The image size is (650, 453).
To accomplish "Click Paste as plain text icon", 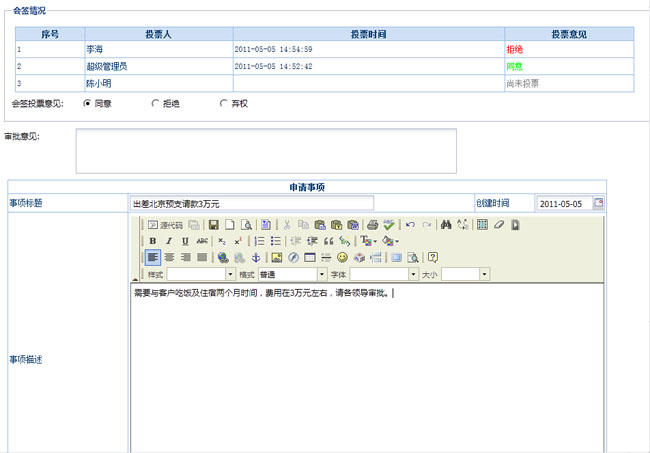I will [336, 225].
